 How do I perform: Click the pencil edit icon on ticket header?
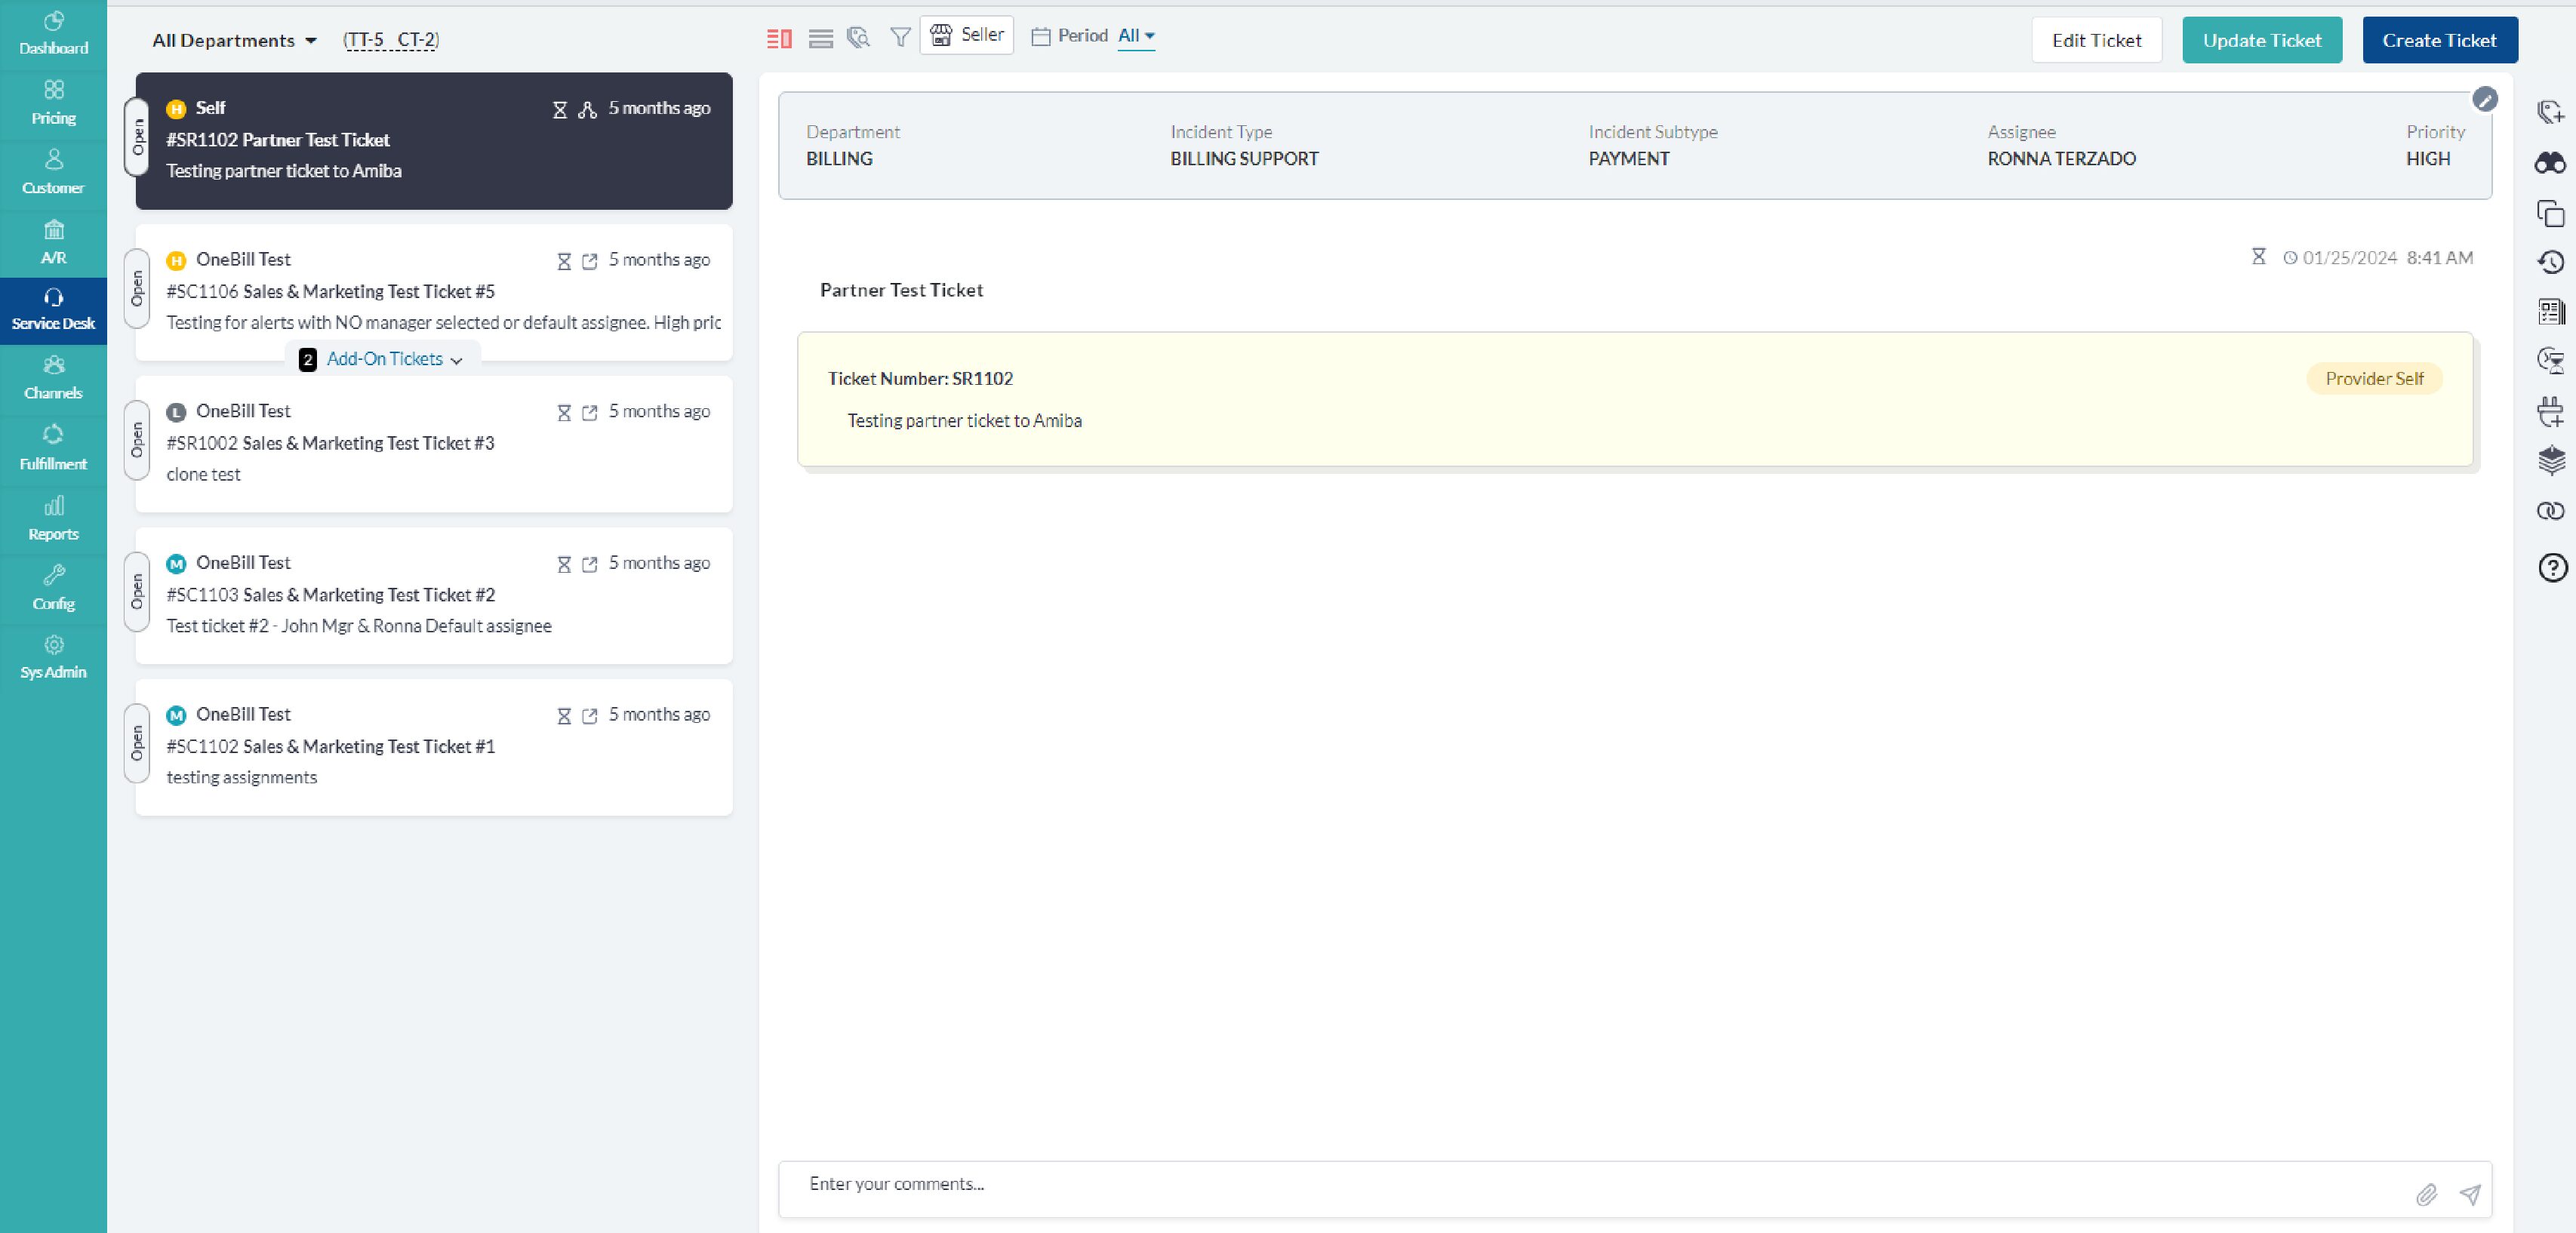point(2484,99)
